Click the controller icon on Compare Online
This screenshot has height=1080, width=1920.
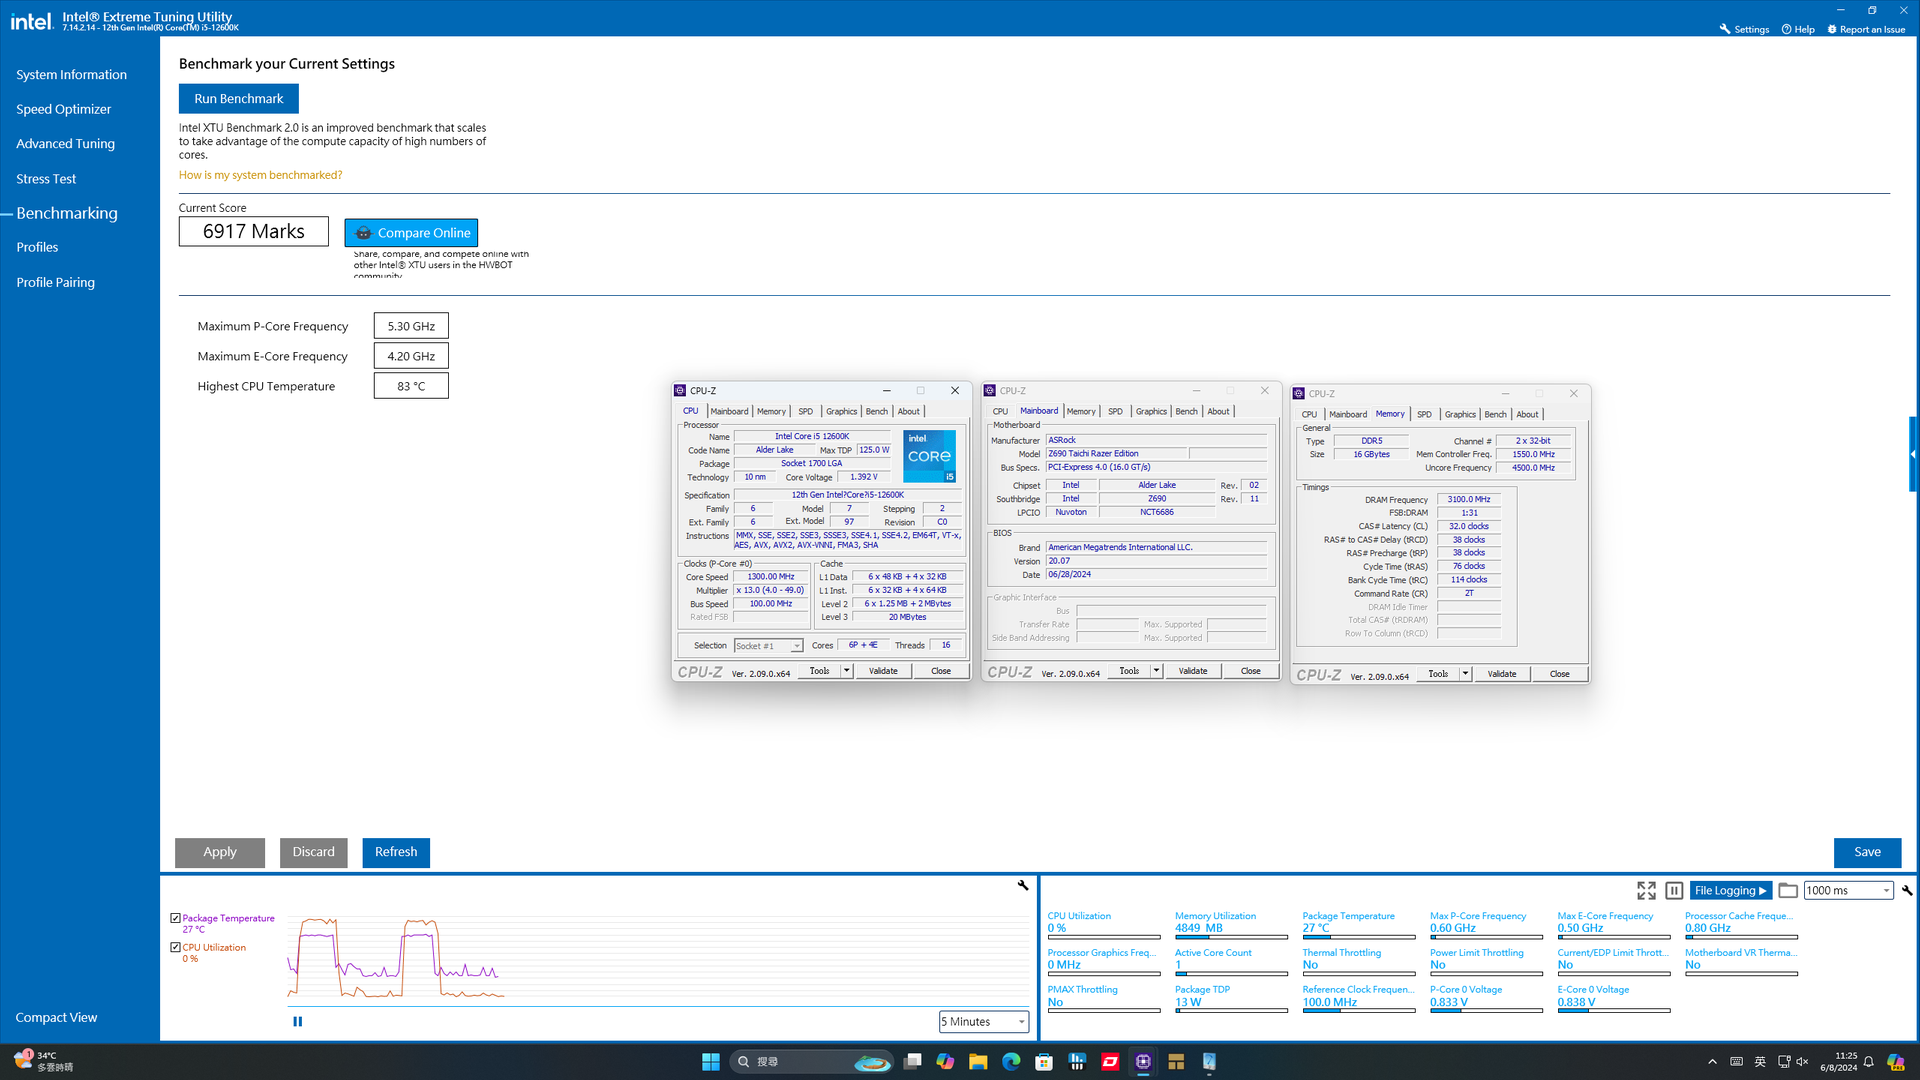click(363, 233)
